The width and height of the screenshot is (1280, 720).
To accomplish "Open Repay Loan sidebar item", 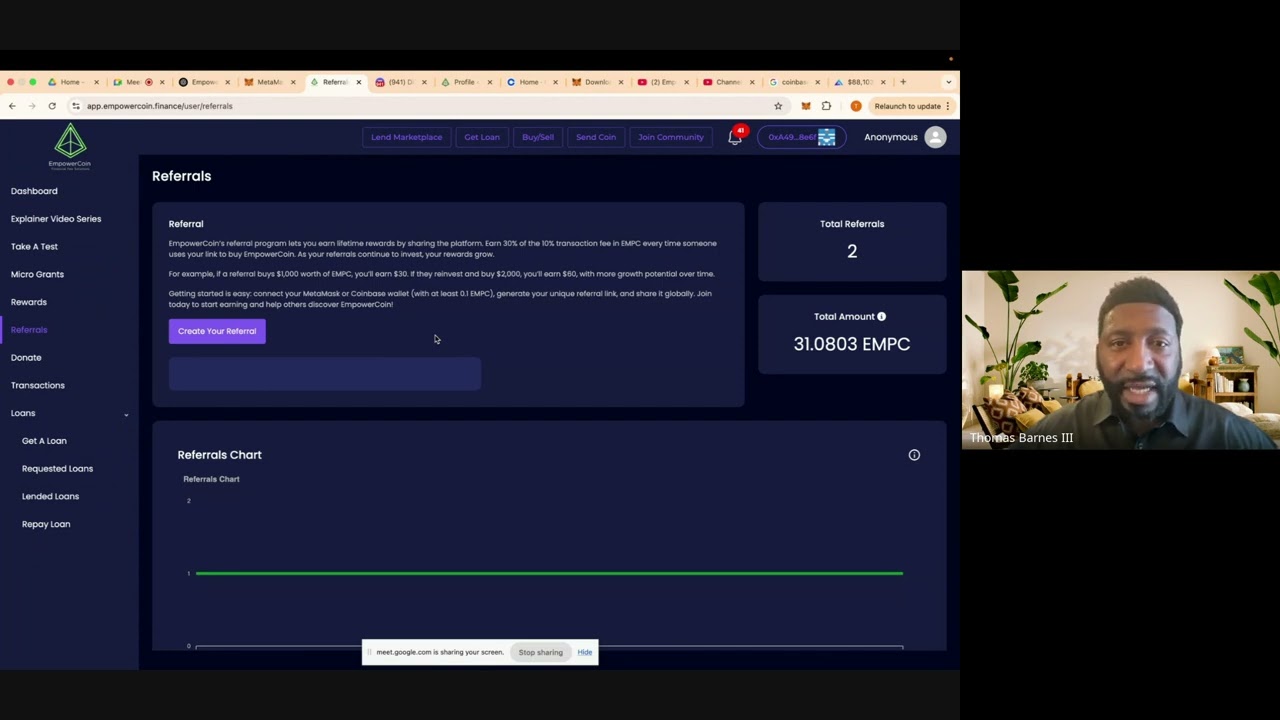I will 46,524.
